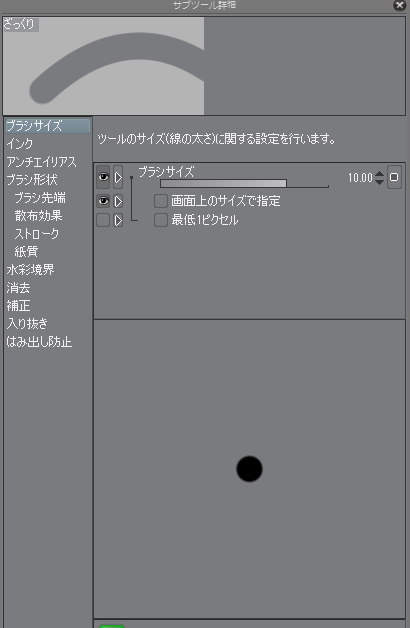Click the ブラシサイズ slider bar
Screen dimensions: 410x628
pyautogui.click(x=244, y=183)
